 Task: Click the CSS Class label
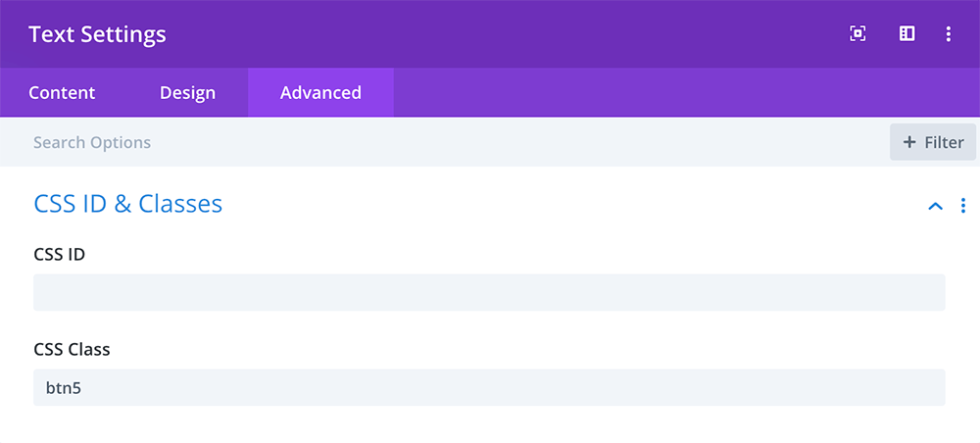tap(72, 350)
